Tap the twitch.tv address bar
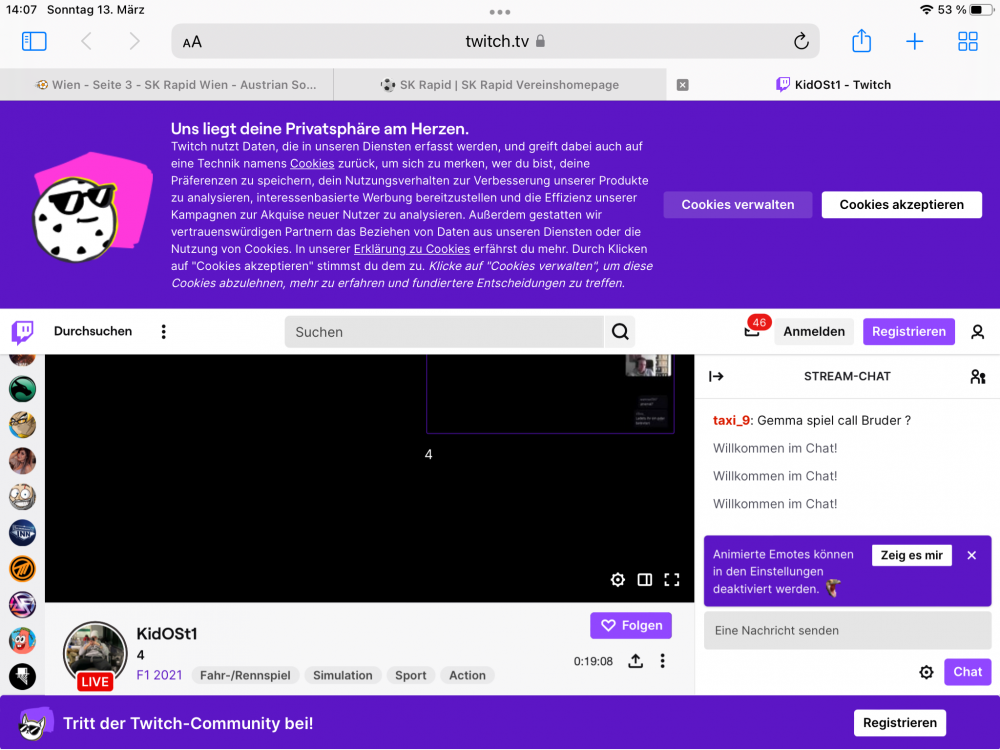 click(x=496, y=41)
